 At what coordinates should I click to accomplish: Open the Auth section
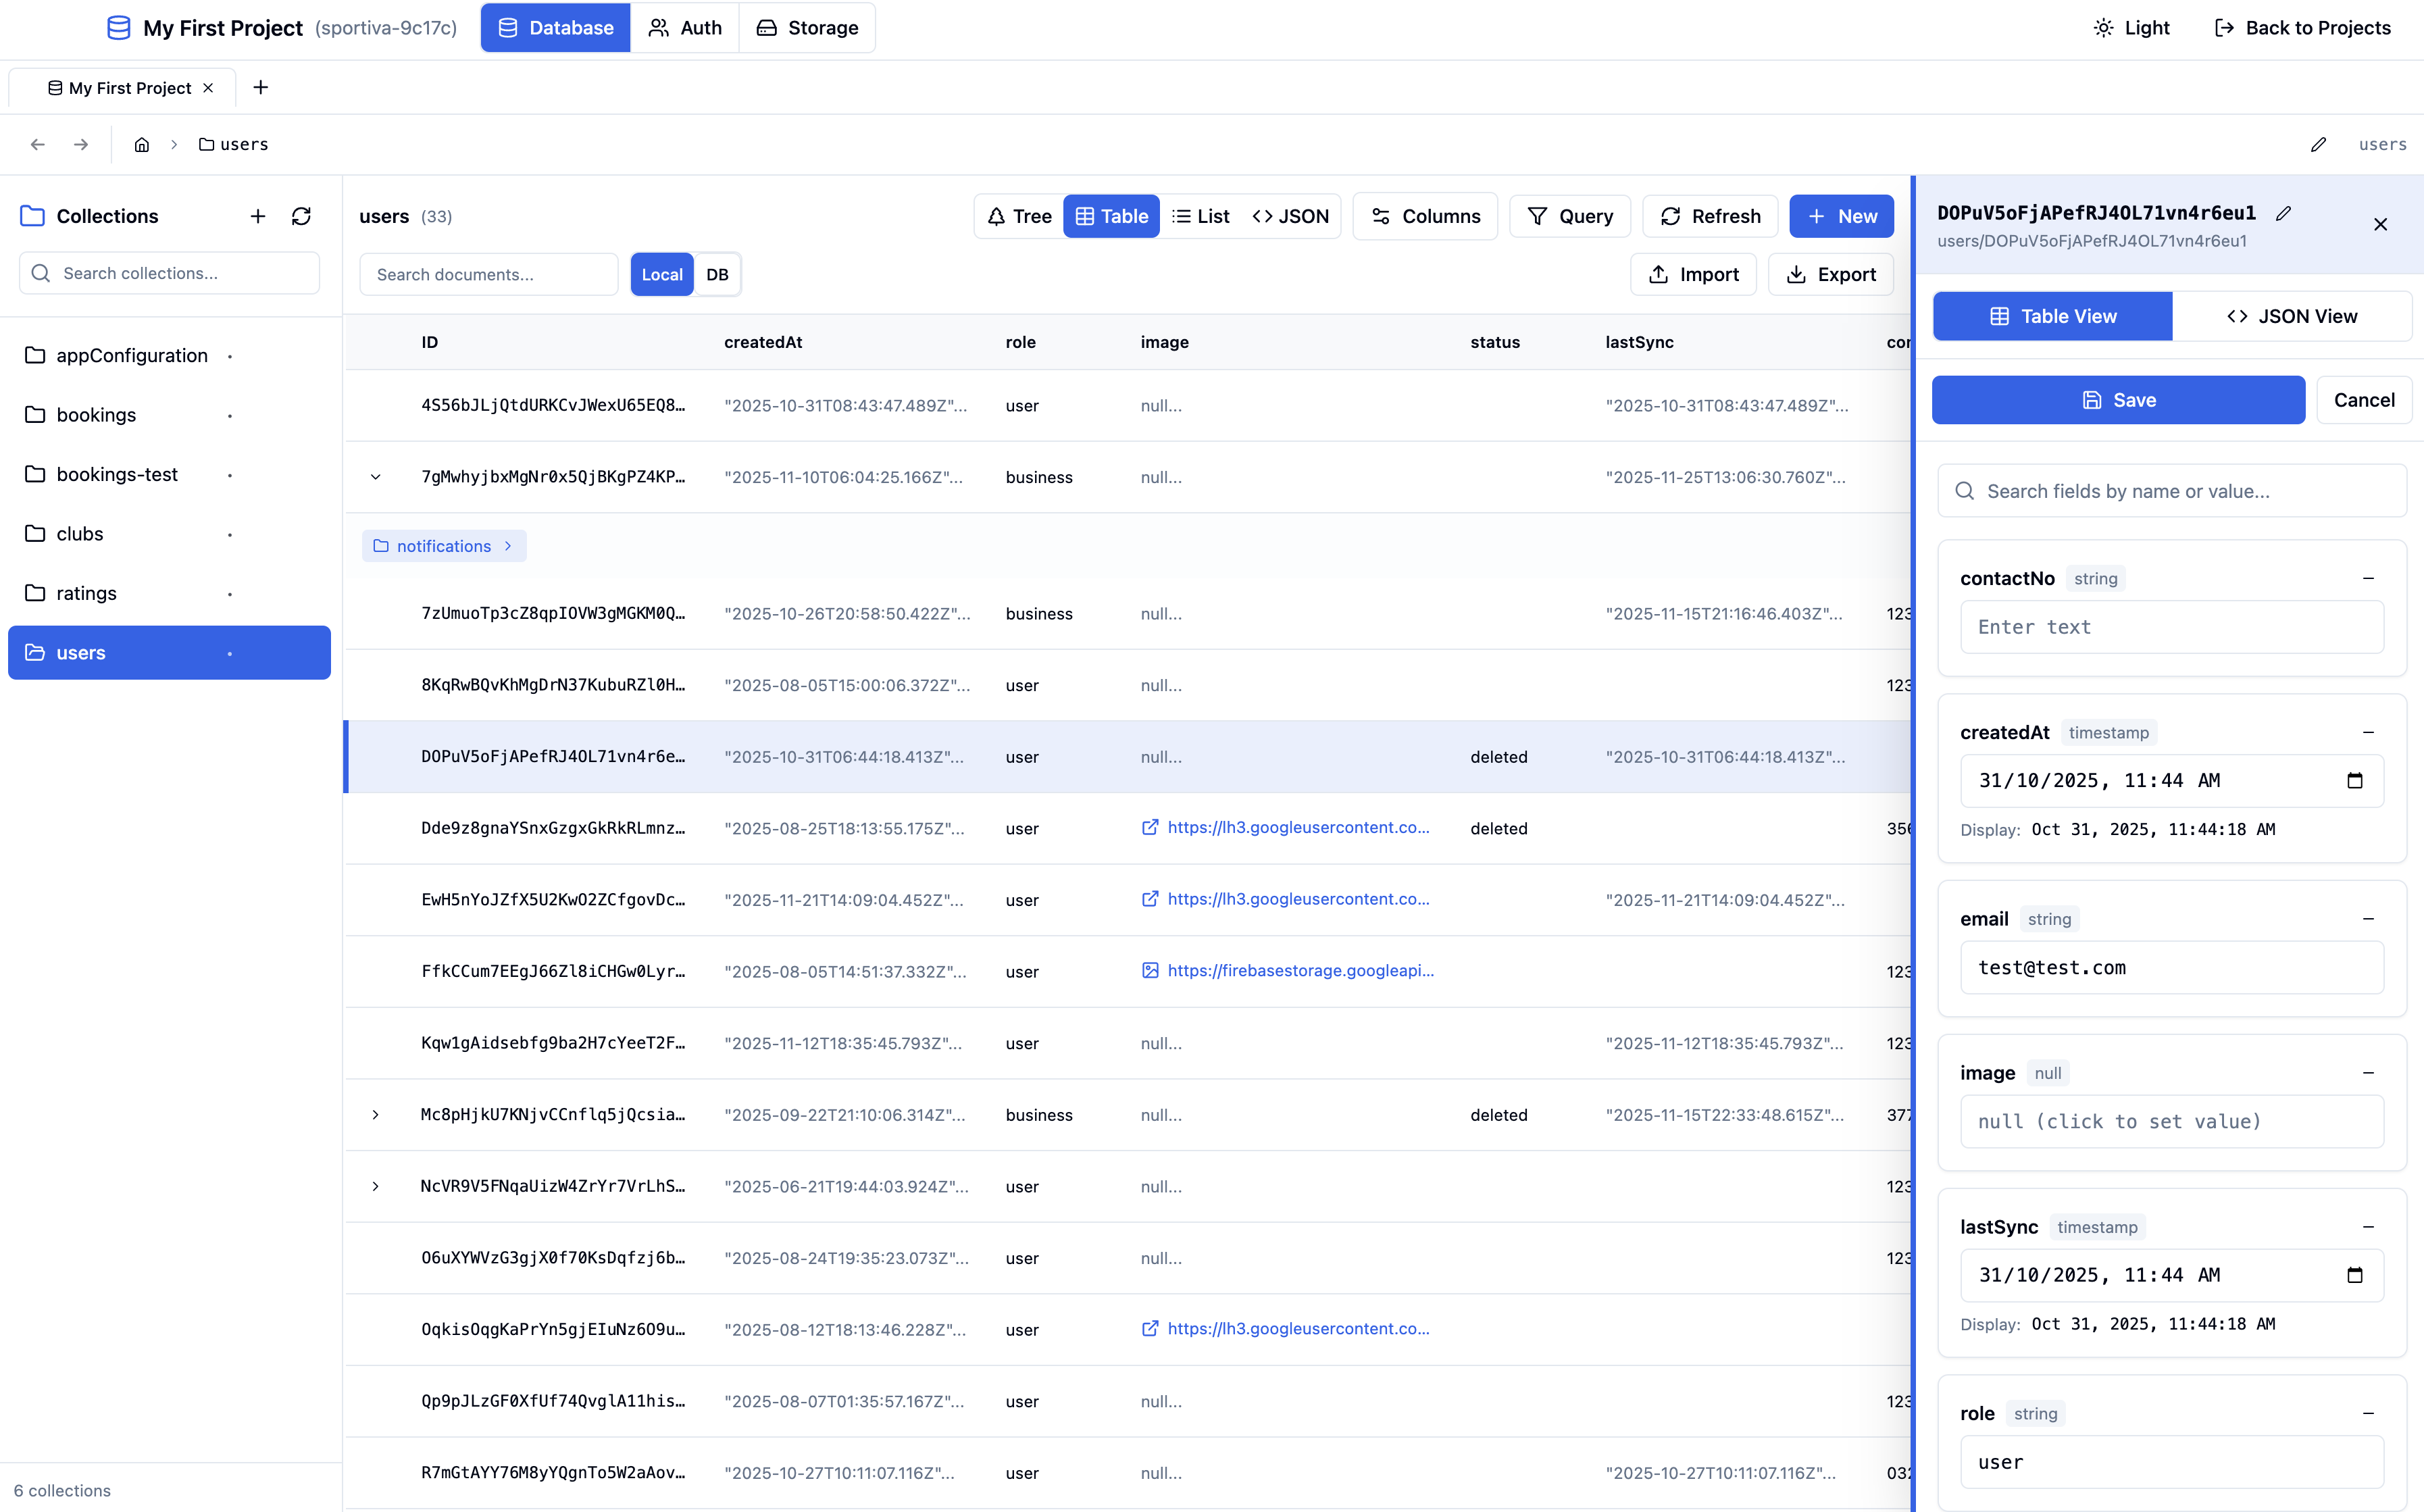tap(685, 27)
